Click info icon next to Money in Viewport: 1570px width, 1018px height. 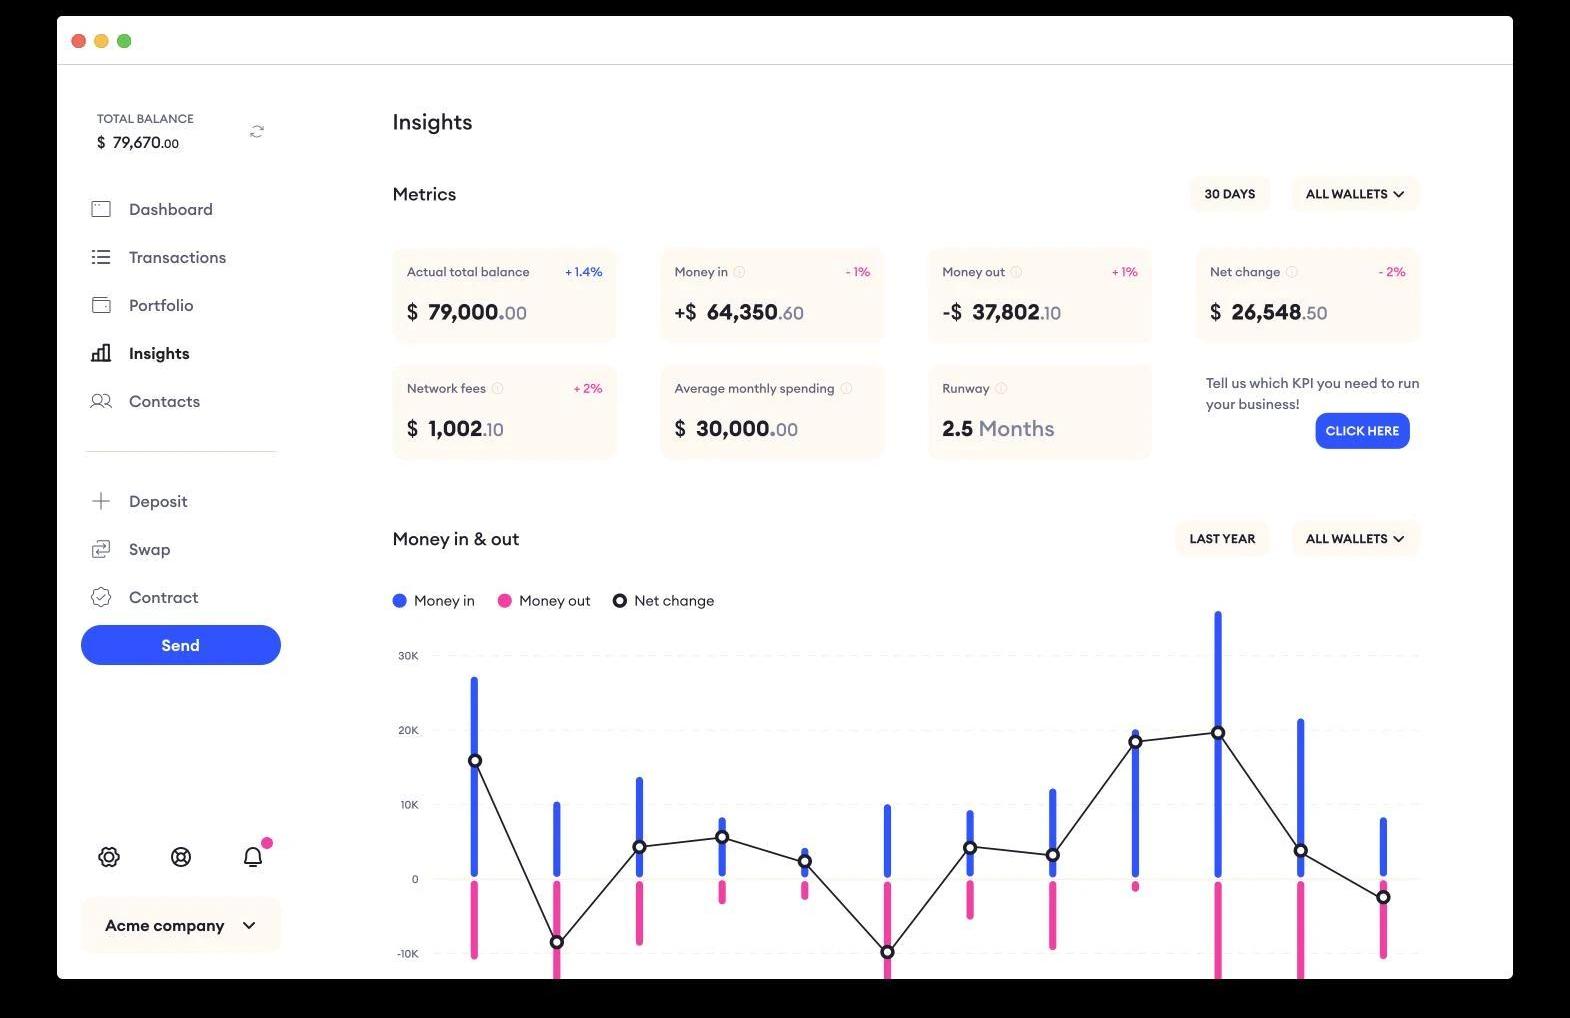(739, 272)
